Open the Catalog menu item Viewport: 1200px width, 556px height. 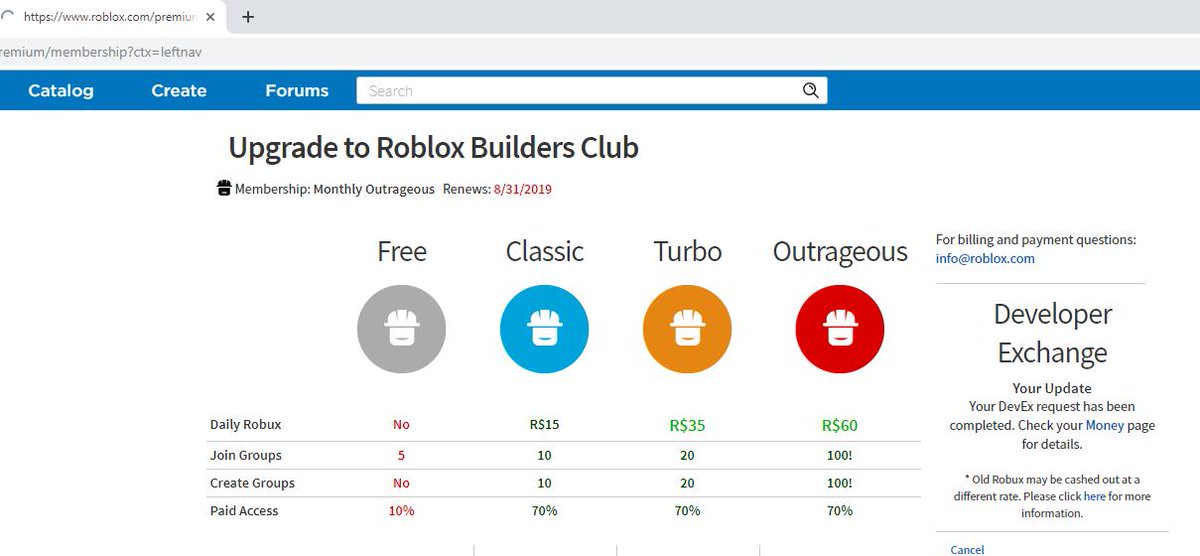tap(61, 91)
